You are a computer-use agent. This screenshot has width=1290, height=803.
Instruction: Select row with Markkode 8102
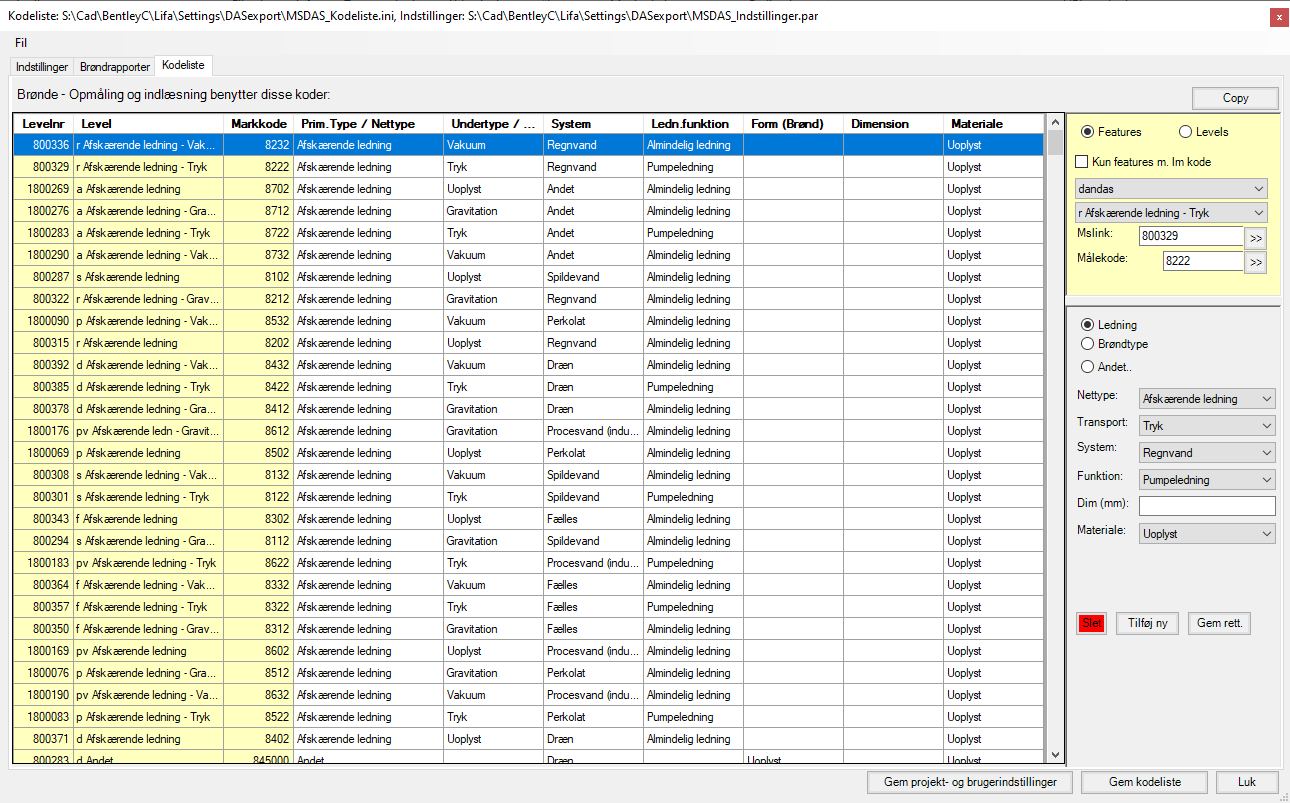(528, 277)
